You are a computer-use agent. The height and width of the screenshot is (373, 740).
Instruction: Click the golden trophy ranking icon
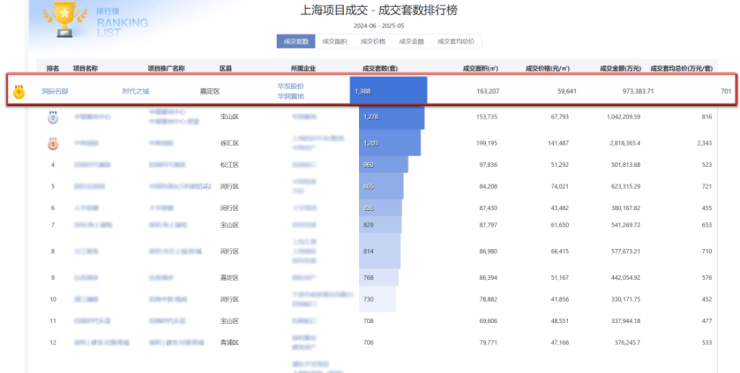click(65, 18)
